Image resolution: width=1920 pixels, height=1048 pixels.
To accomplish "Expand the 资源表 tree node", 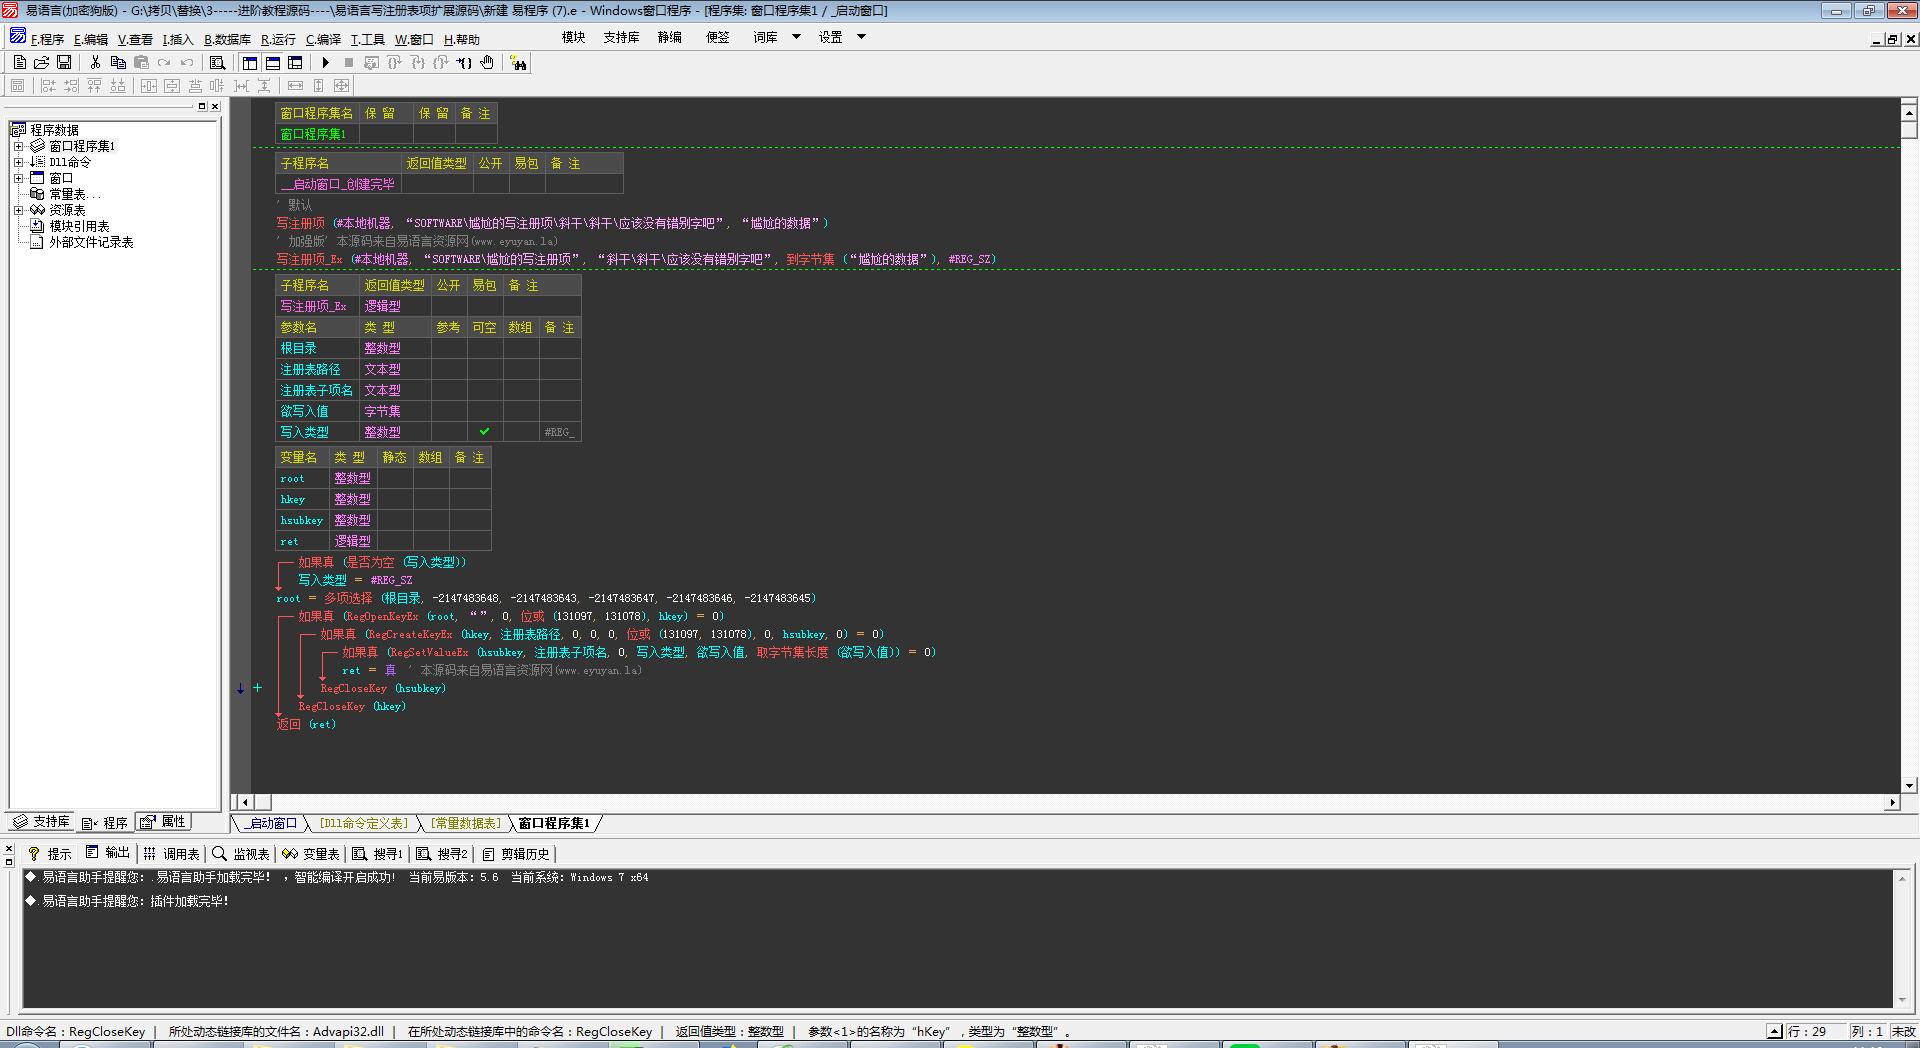I will 18,210.
